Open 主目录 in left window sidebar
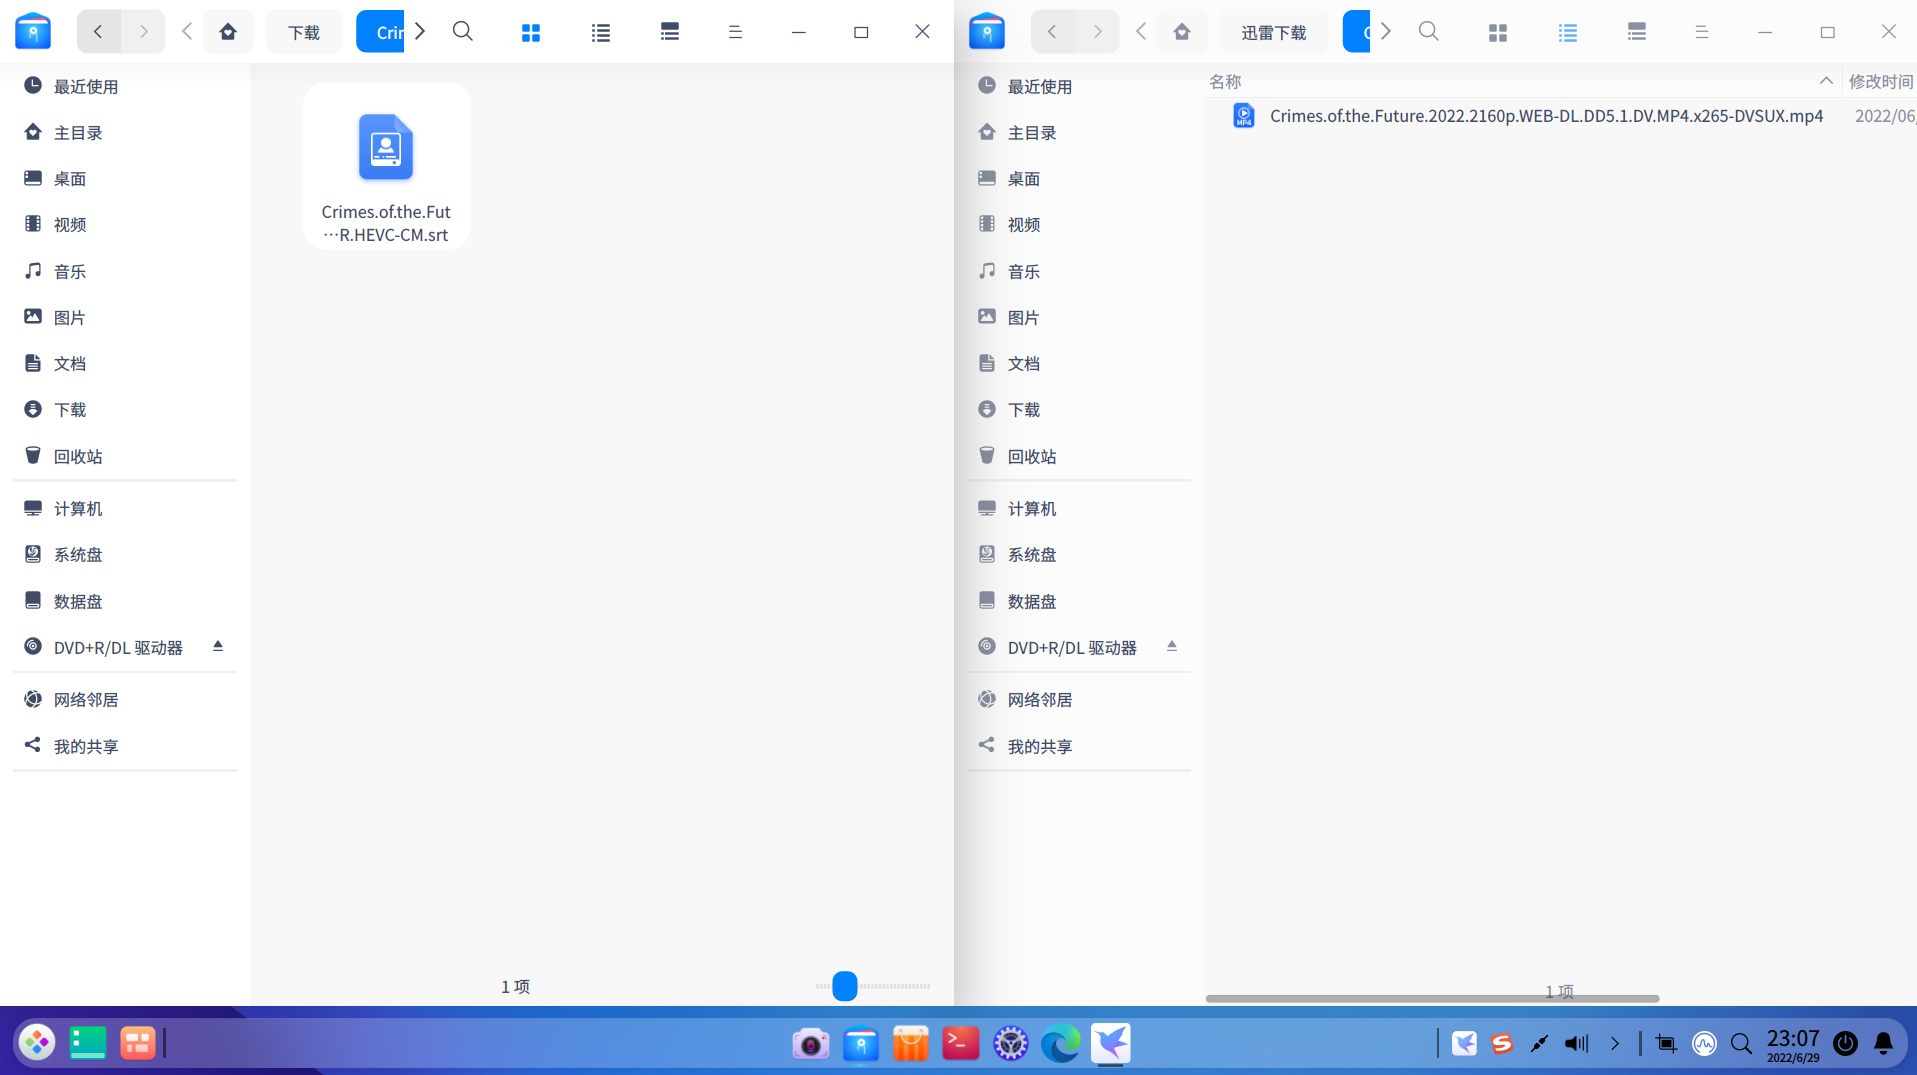This screenshot has width=1917, height=1075. [x=125, y=132]
